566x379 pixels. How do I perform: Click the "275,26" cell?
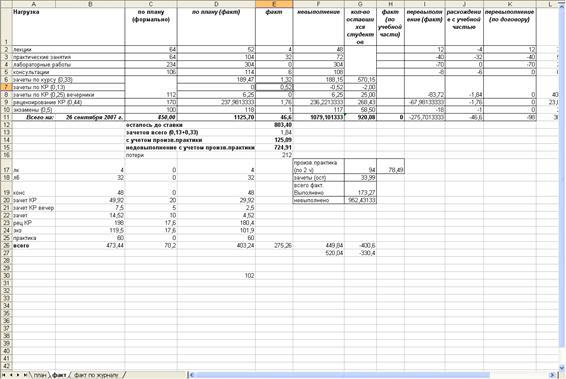coord(274,245)
